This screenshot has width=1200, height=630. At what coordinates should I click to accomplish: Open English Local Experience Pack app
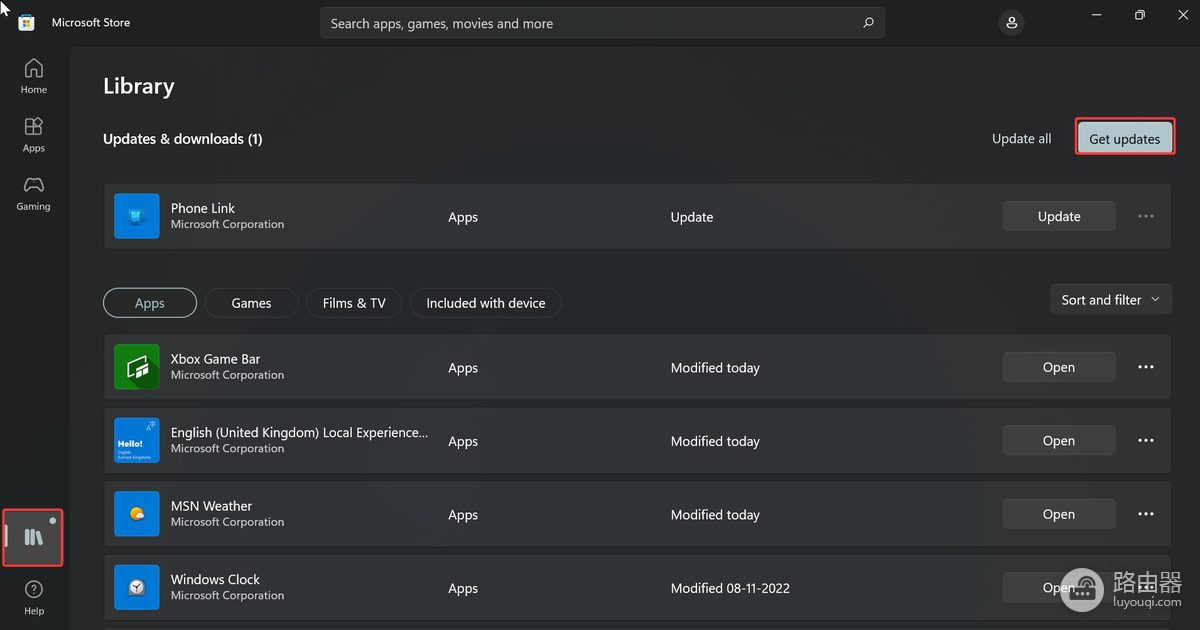coord(1059,441)
